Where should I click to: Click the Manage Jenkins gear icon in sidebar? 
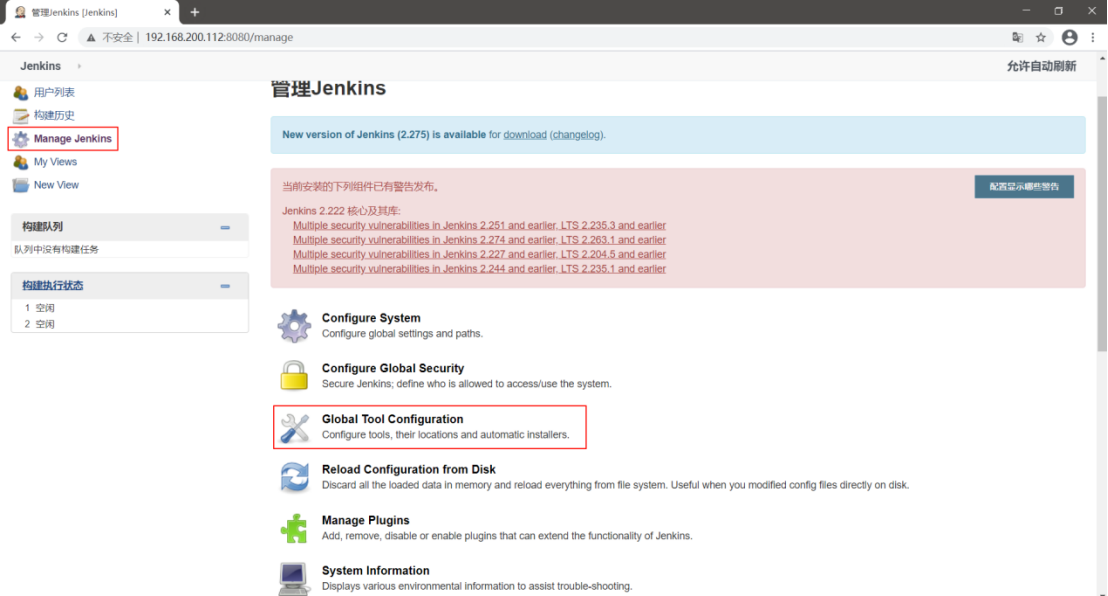tap(20, 139)
